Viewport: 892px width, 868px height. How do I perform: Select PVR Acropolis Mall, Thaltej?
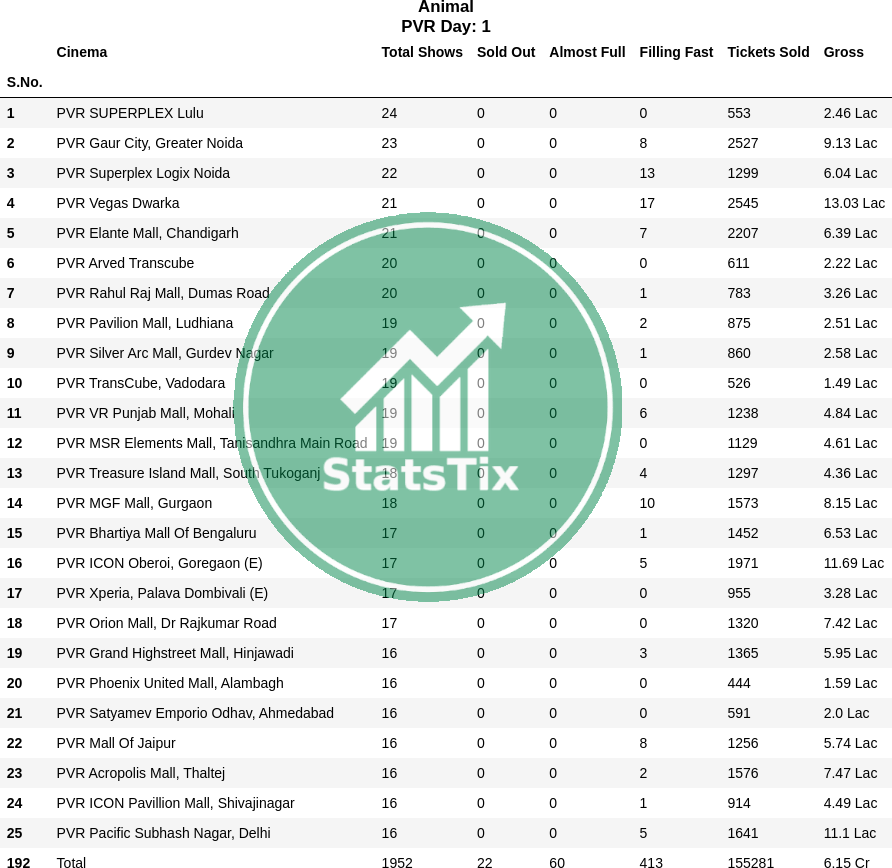click(141, 774)
